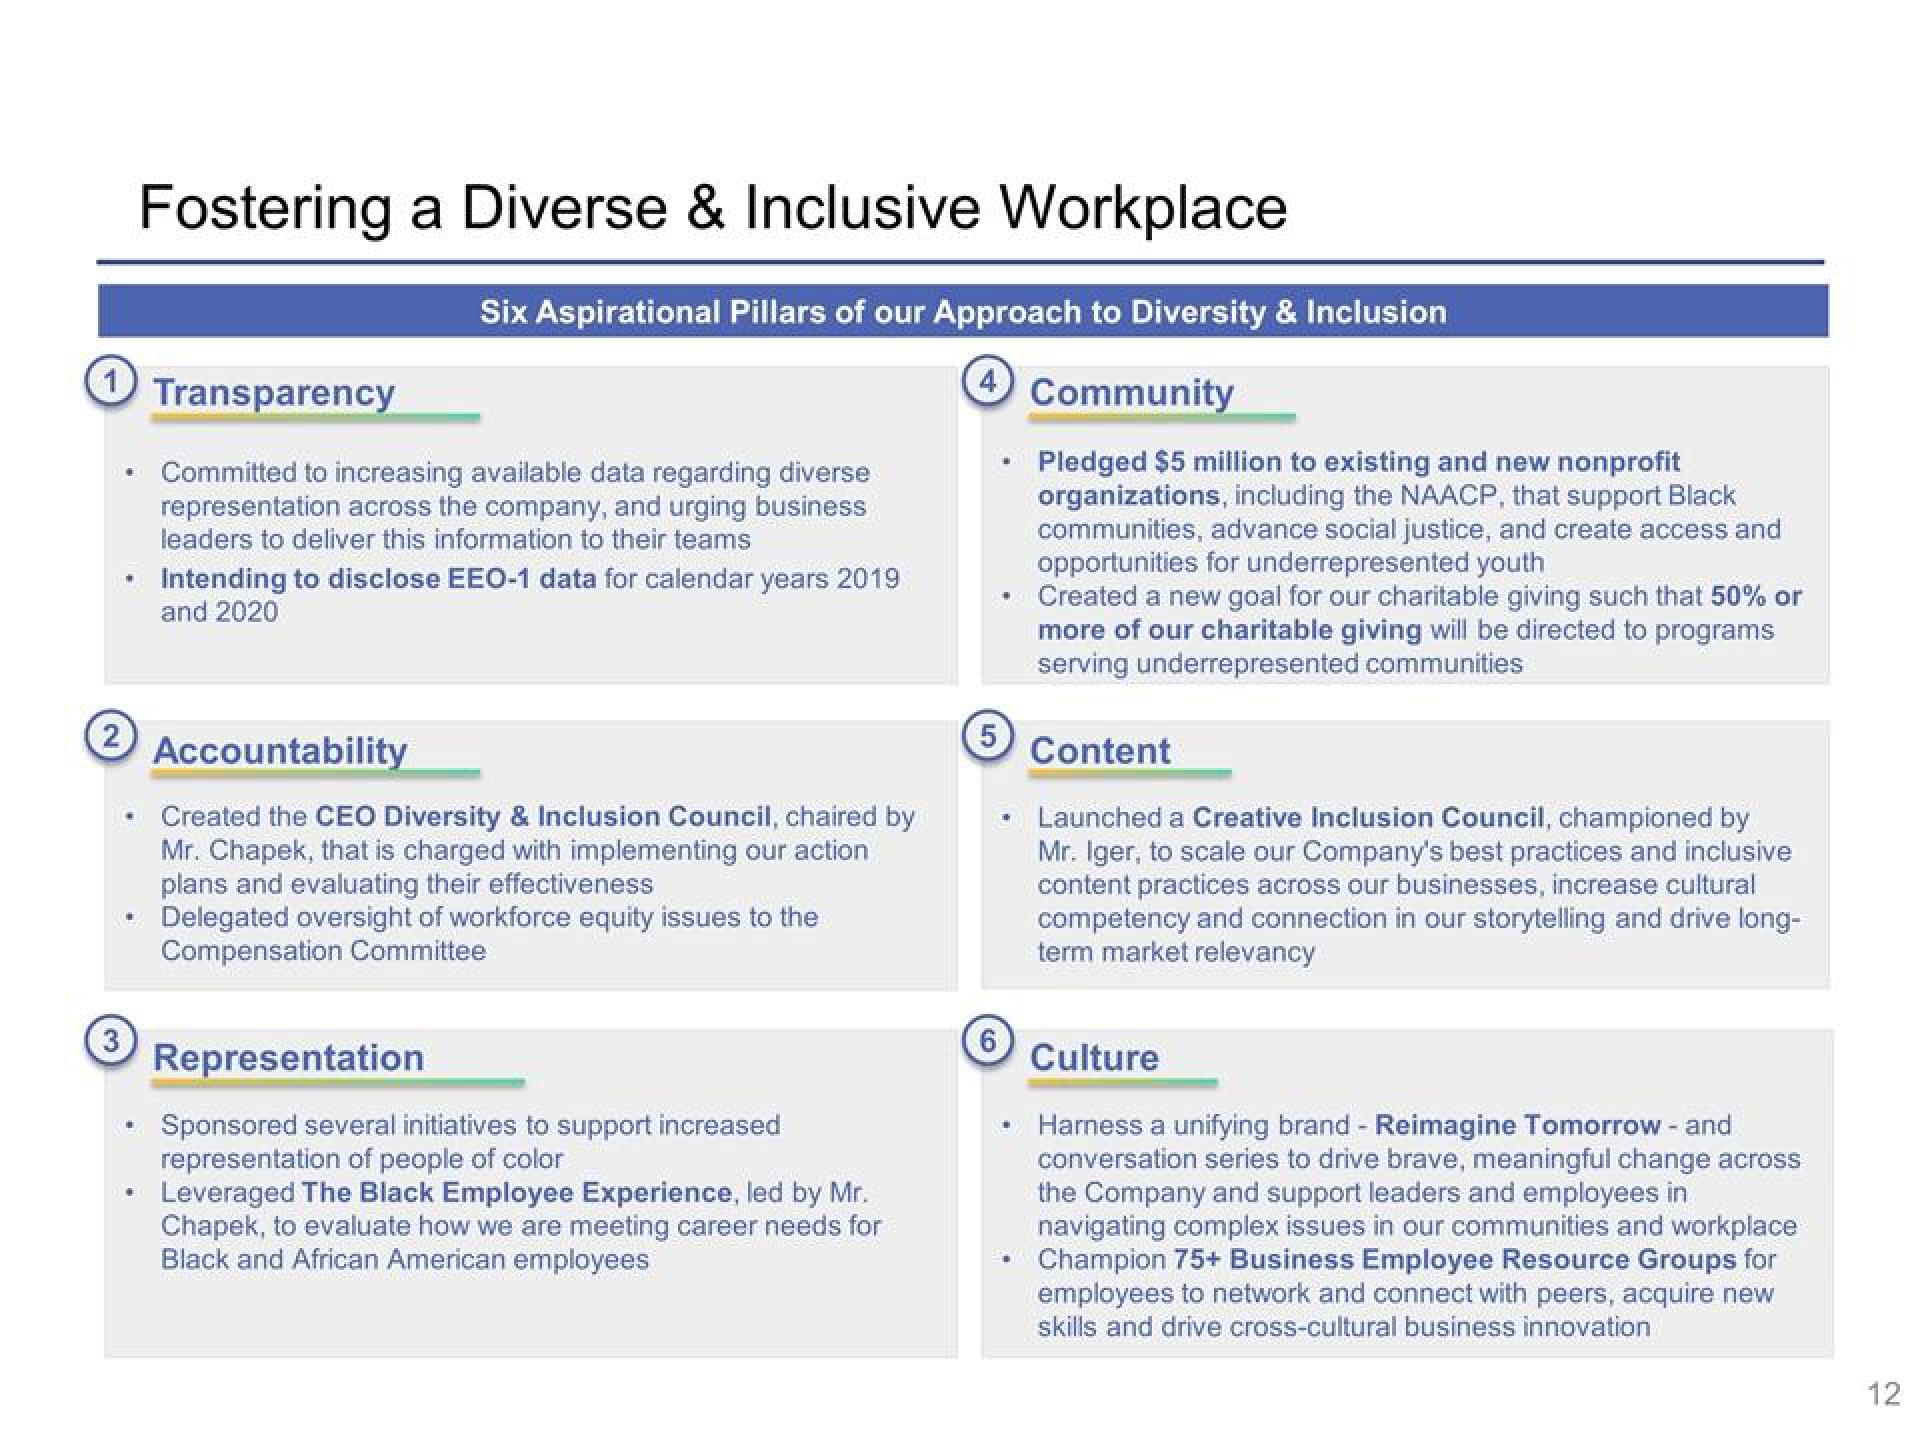Screen dimensions: 1920x1439
Task: Click page number 12
Action: pos(1883,1393)
